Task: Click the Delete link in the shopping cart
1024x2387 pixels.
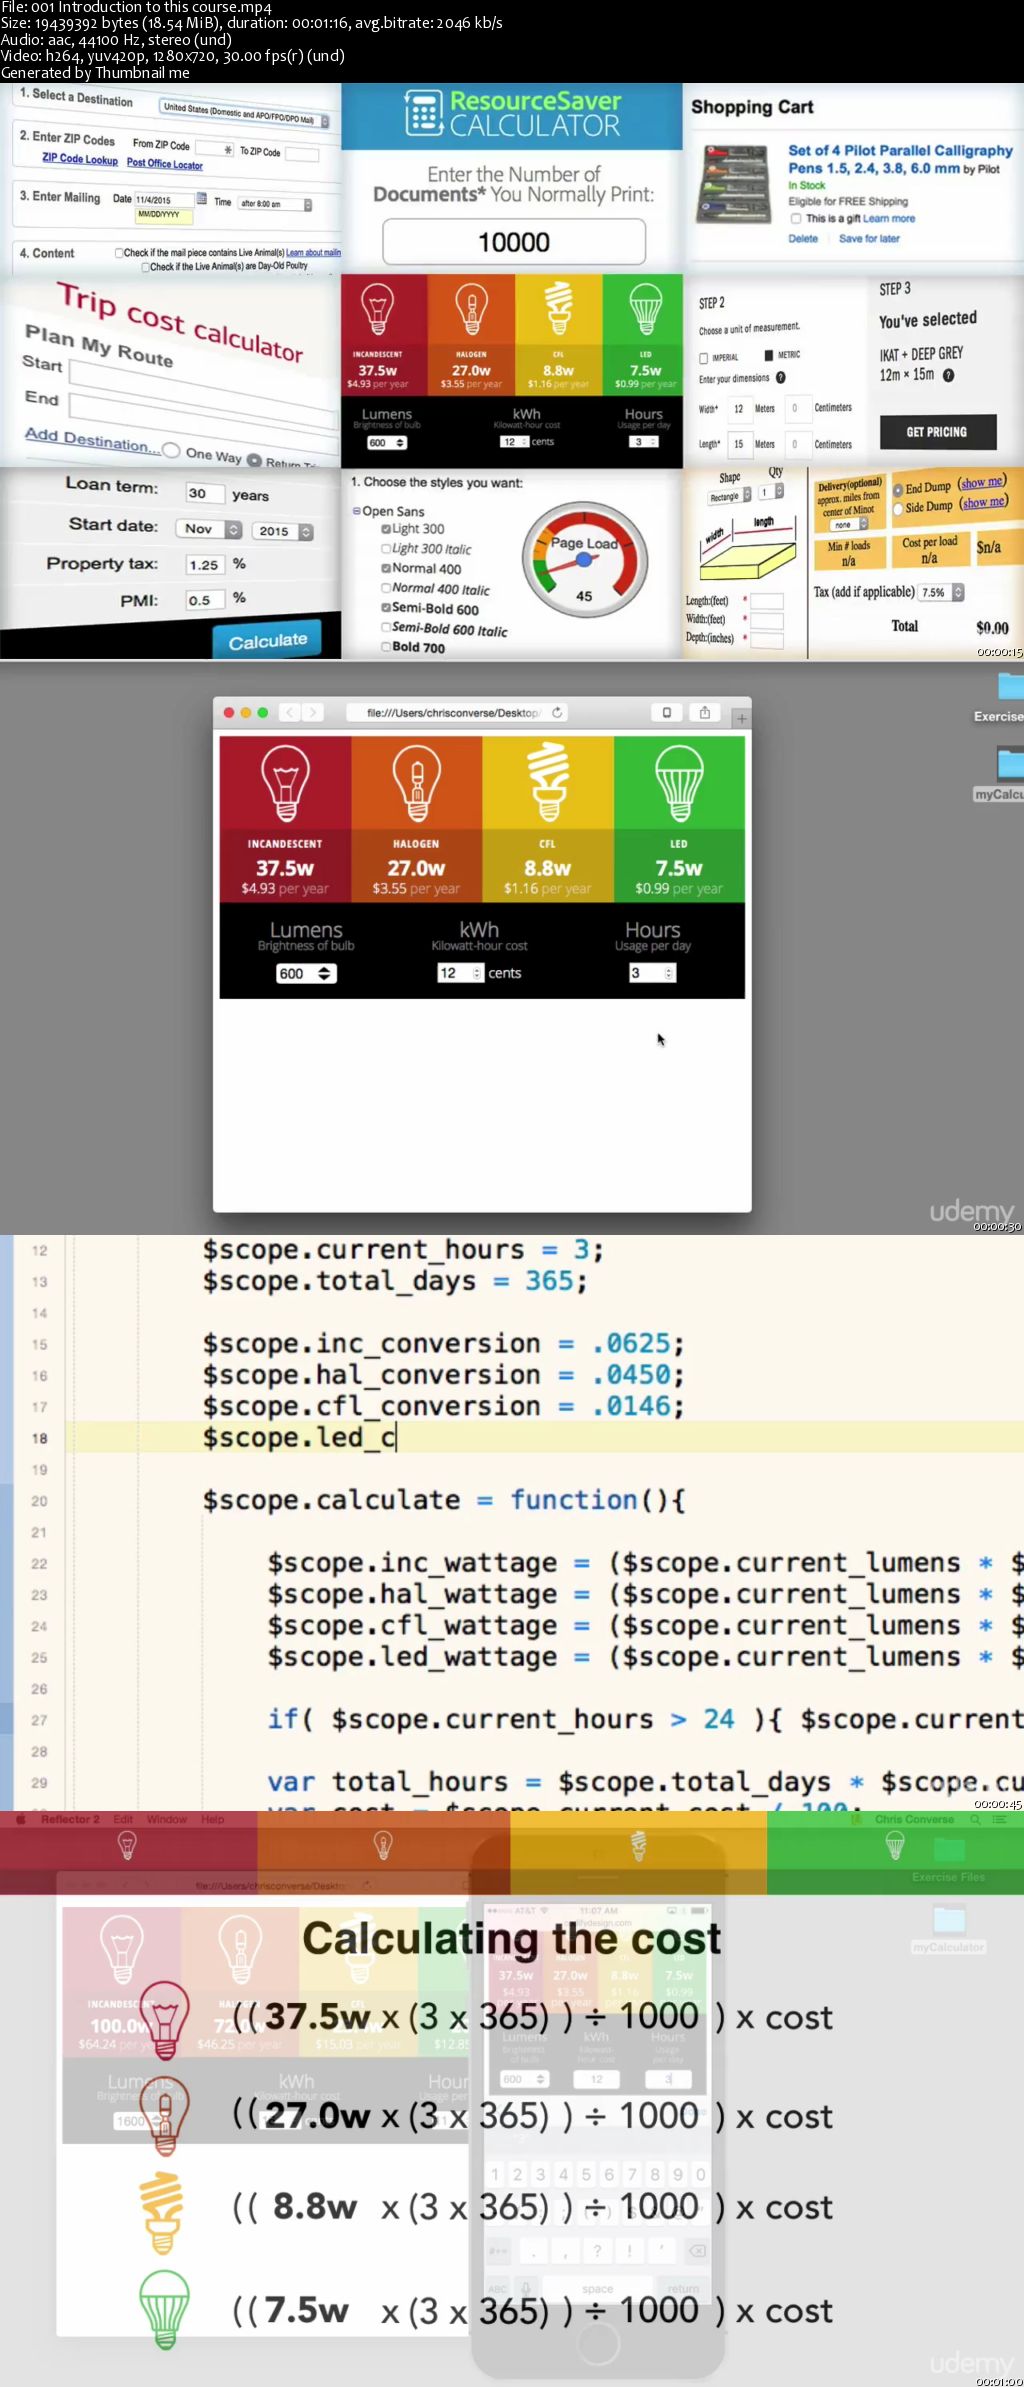Action: click(x=803, y=238)
